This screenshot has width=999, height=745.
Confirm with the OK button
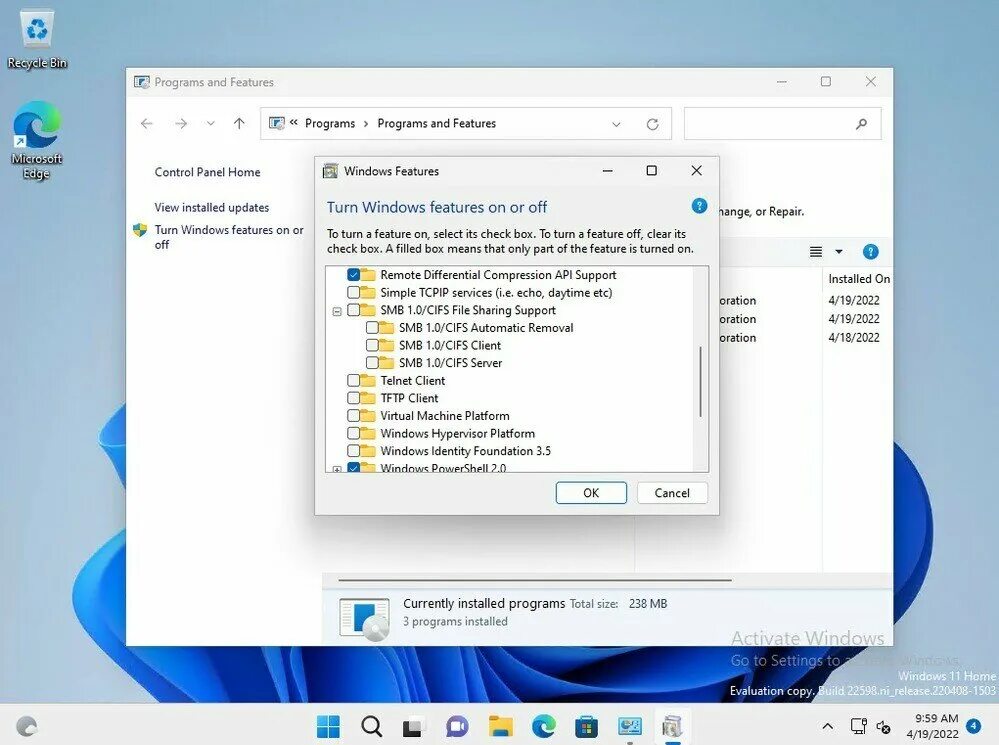point(591,493)
